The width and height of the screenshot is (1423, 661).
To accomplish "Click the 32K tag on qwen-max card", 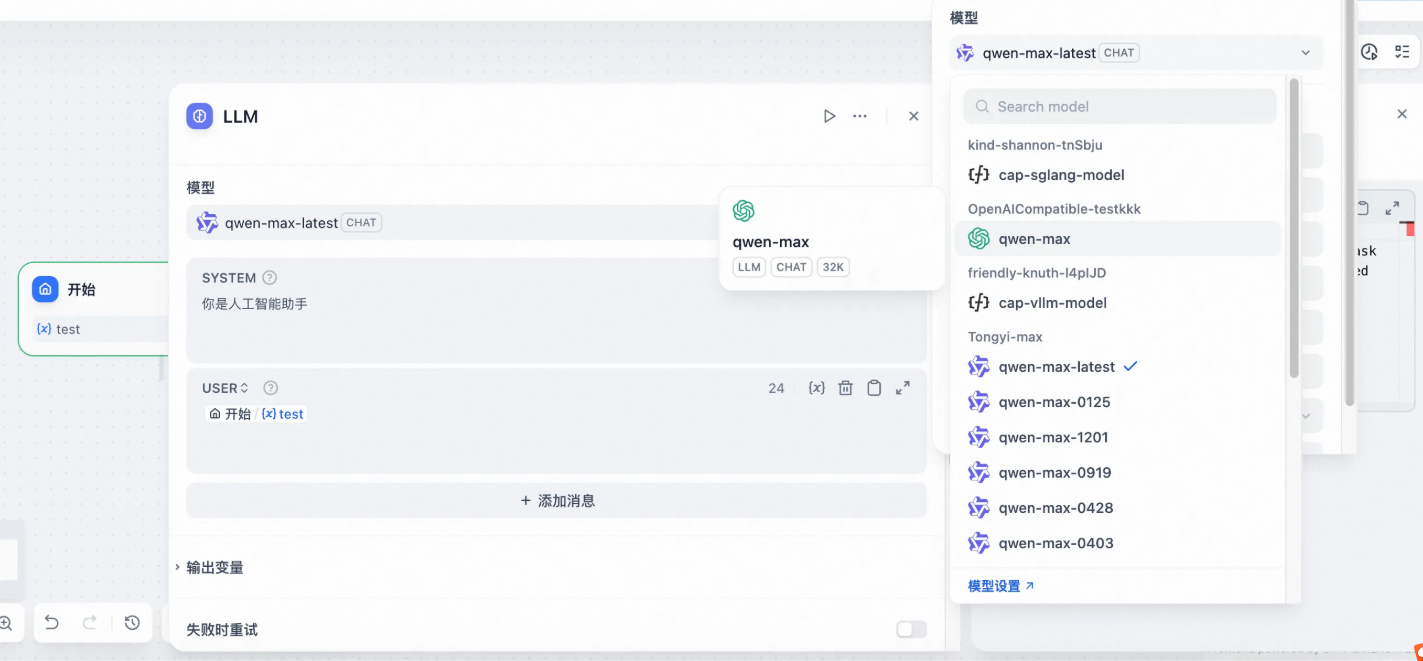I will tap(833, 267).
